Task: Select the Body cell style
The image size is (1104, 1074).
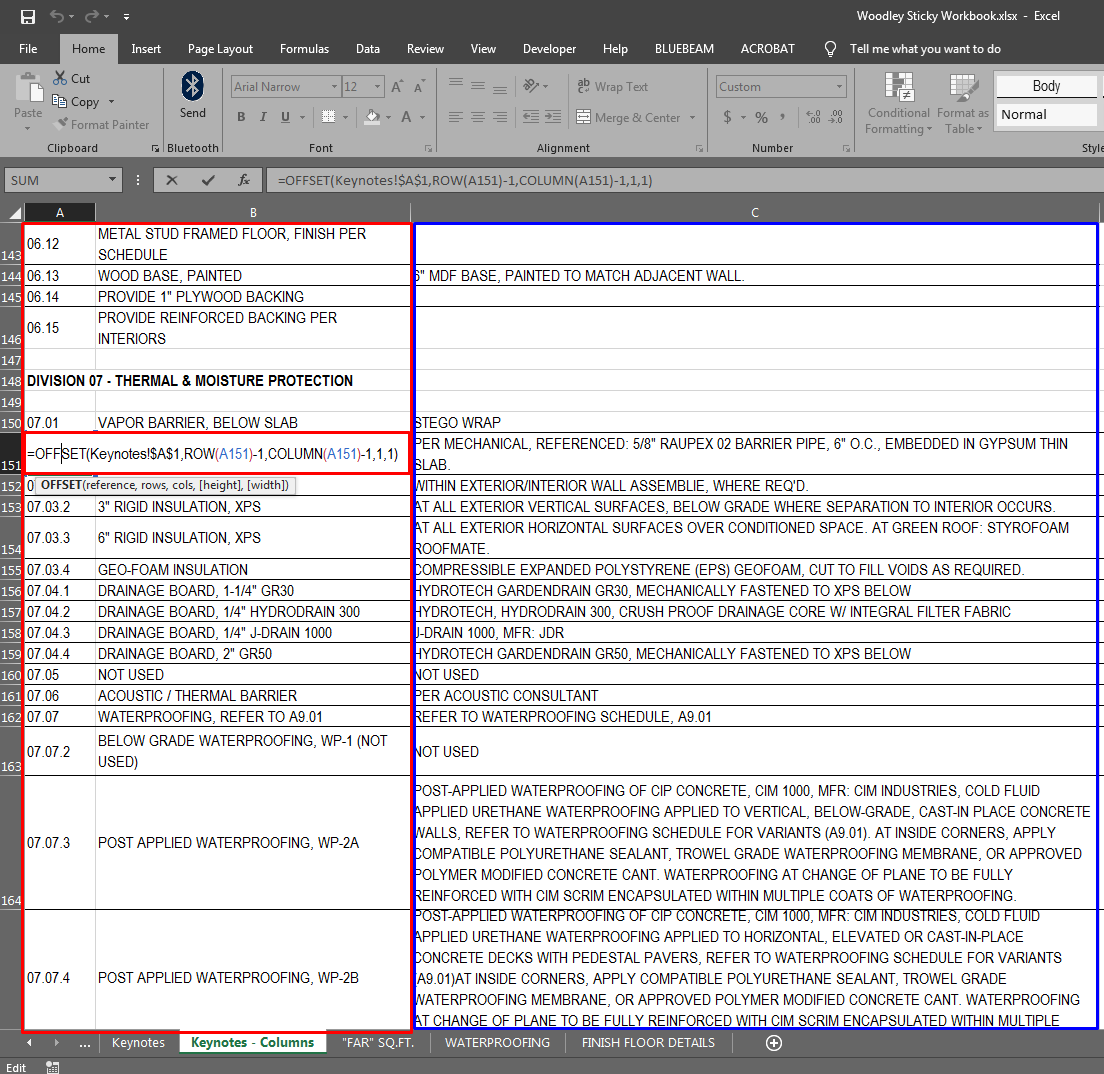Action: [1046, 86]
